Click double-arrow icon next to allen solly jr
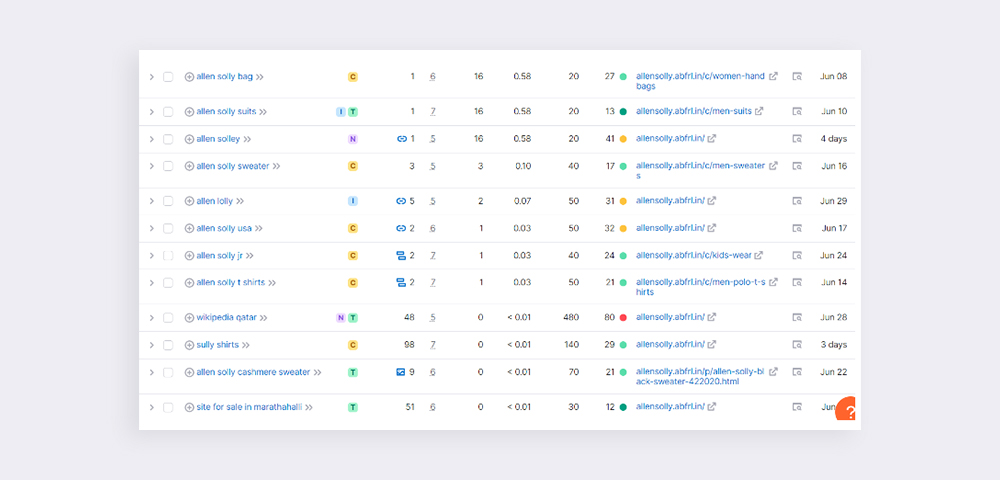 (x=250, y=256)
